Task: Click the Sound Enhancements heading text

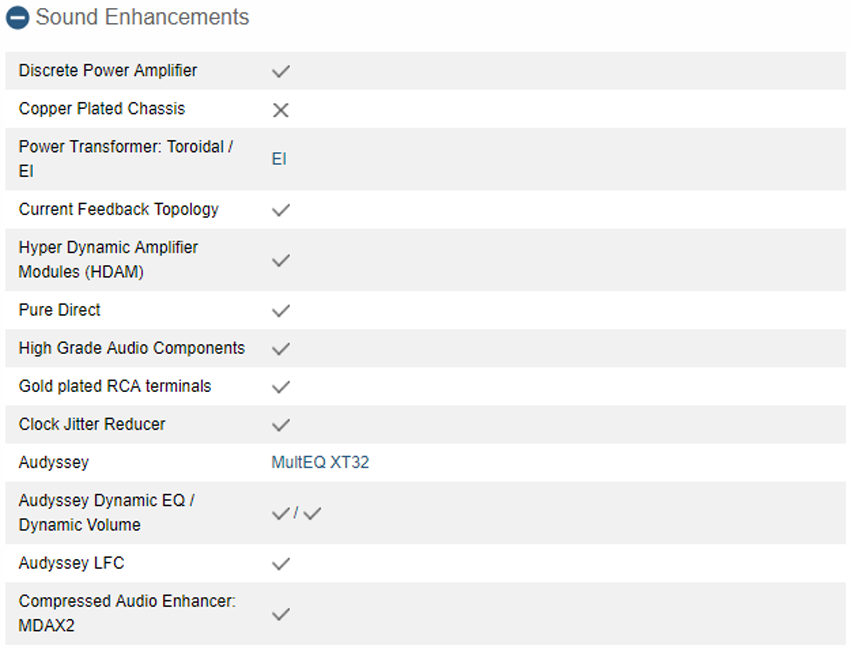Action: (142, 17)
